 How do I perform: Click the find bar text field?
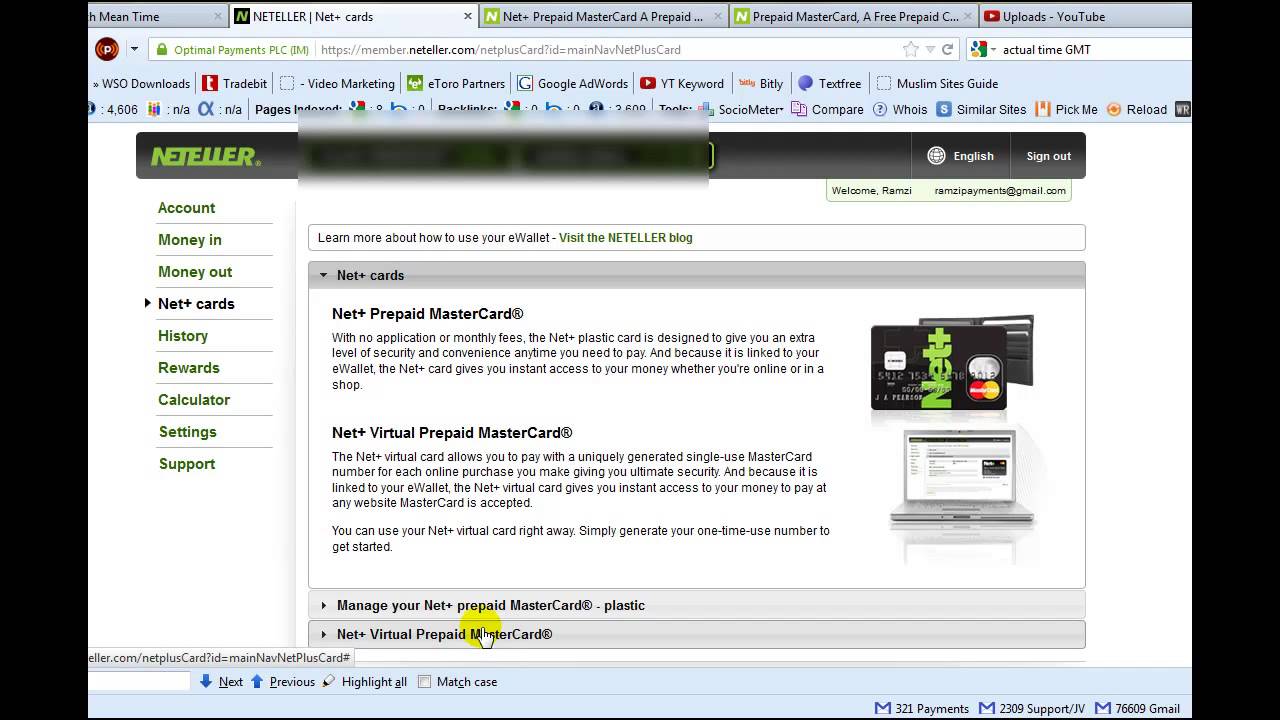[x=138, y=682]
